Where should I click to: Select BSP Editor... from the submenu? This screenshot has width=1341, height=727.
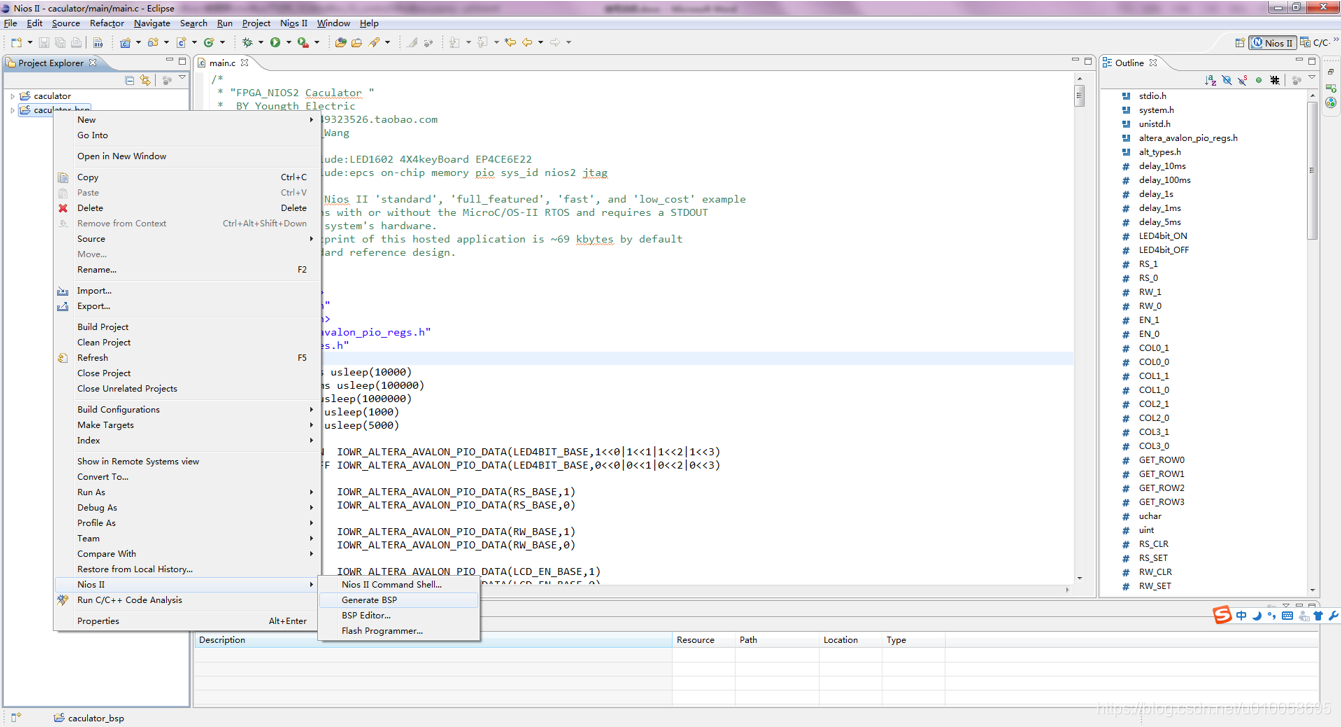pos(398,615)
